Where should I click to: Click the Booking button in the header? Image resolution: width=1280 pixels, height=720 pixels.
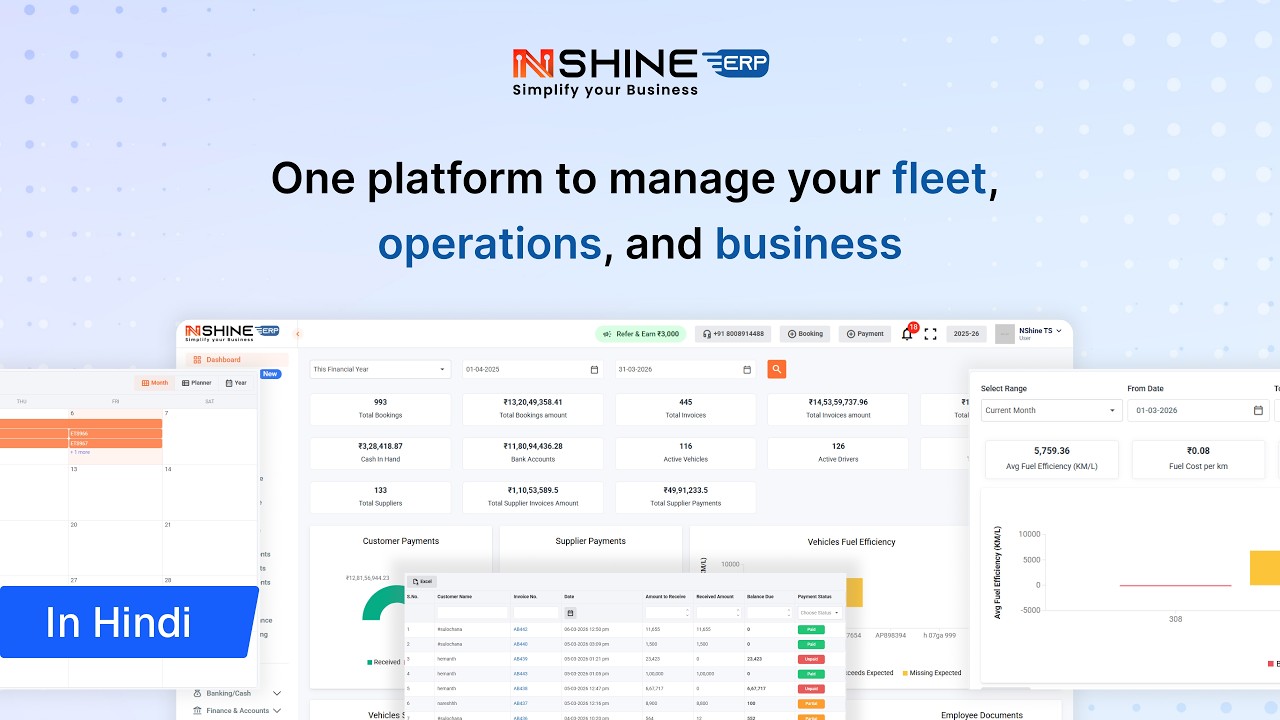[x=806, y=334]
